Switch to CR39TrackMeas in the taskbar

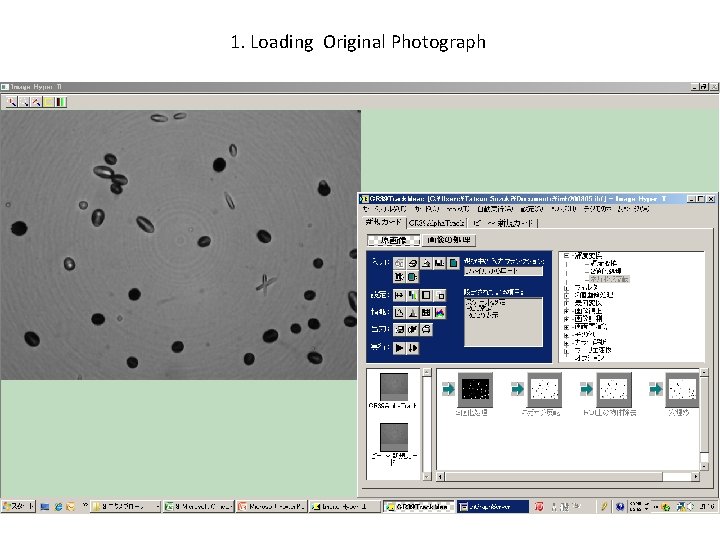point(418,506)
